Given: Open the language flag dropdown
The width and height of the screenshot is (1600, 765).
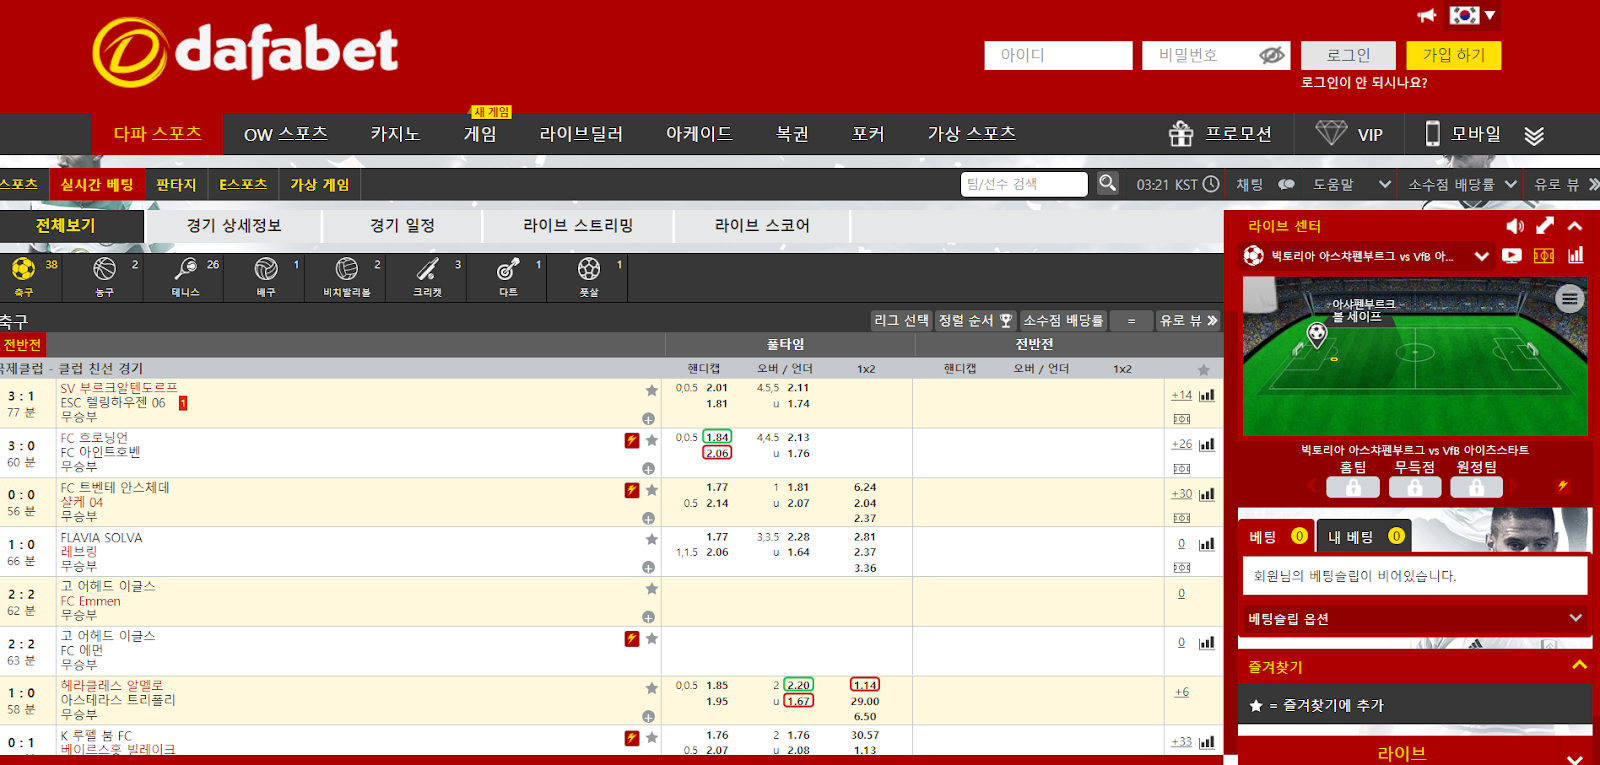Looking at the screenshot, I should [x=1473, y=15].
